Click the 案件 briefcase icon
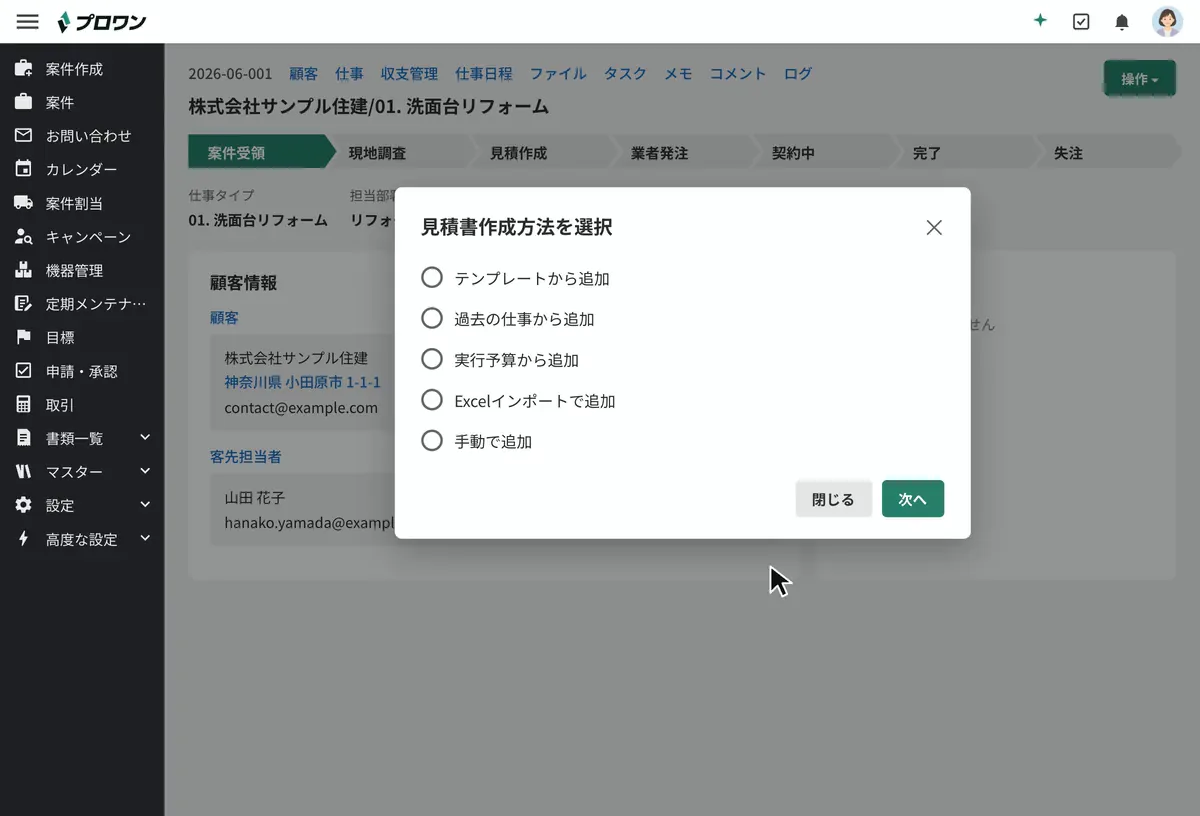1200x816 pixels. point(23,102)
